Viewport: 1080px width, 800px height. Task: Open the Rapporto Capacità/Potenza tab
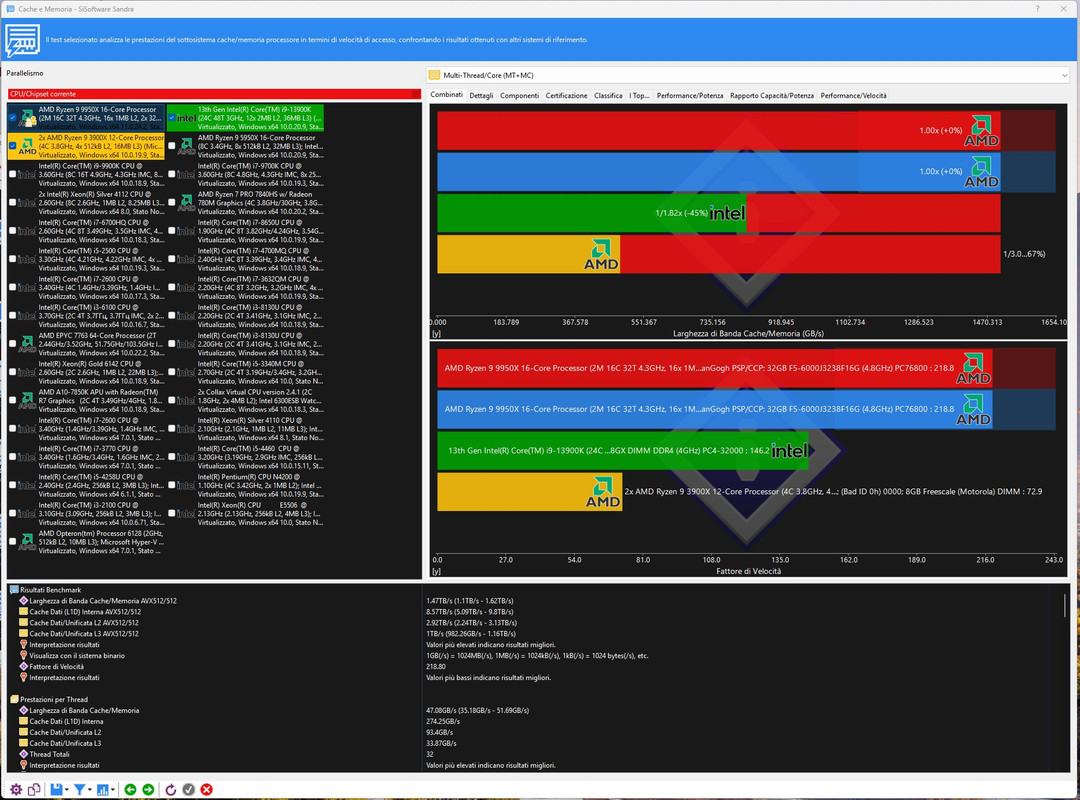771,96
